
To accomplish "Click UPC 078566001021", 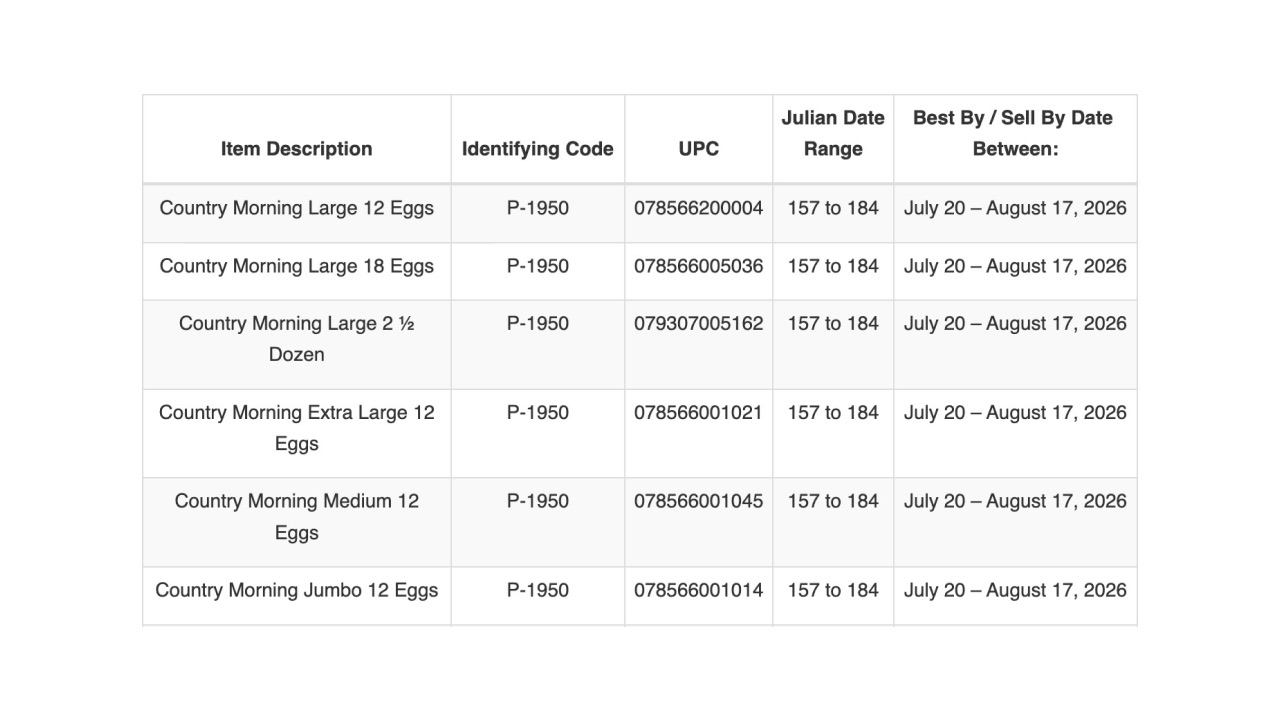I will (x=699, y=412).
